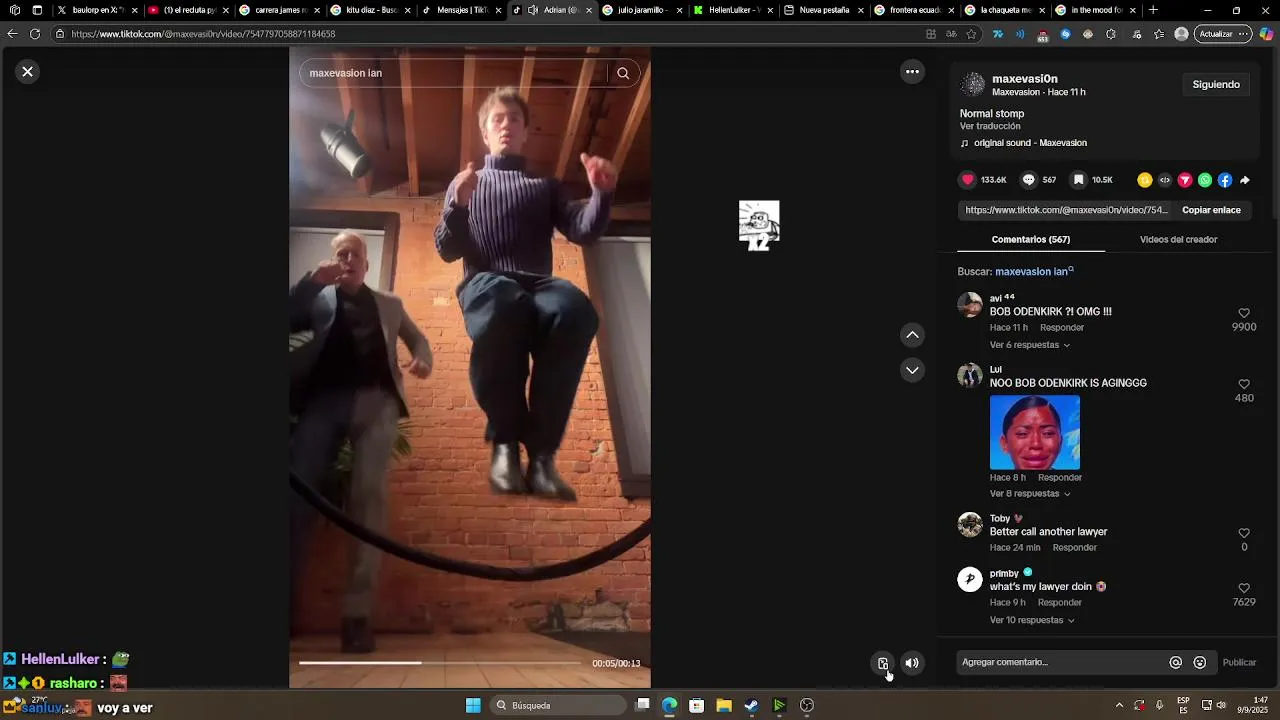Mute the video with speaker button
This screenshot has height=720, width=1280.
pos(912,663)
